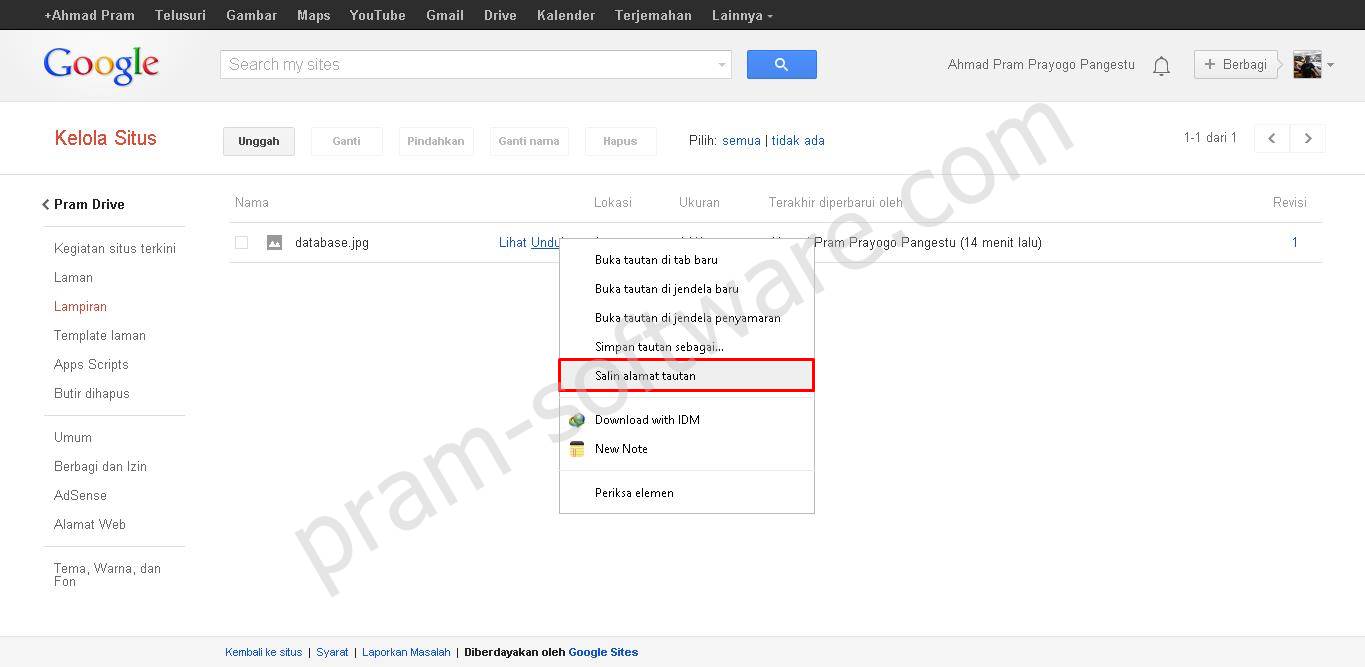Expand the Lainnya menu
This screenshot has width=1365, height=667.
pyautogui.click(x=742, y=15)
